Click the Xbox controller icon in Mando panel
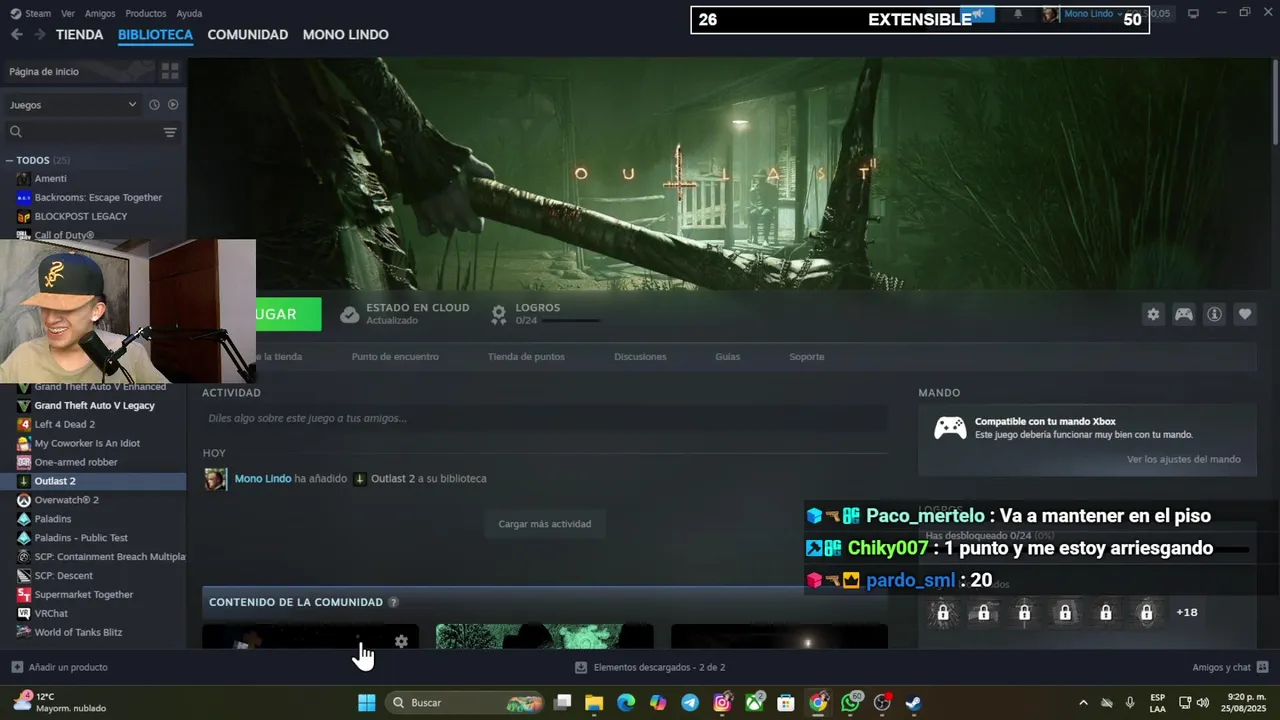The height and width of the screenshot is (720, 1280). pos(950,428)
